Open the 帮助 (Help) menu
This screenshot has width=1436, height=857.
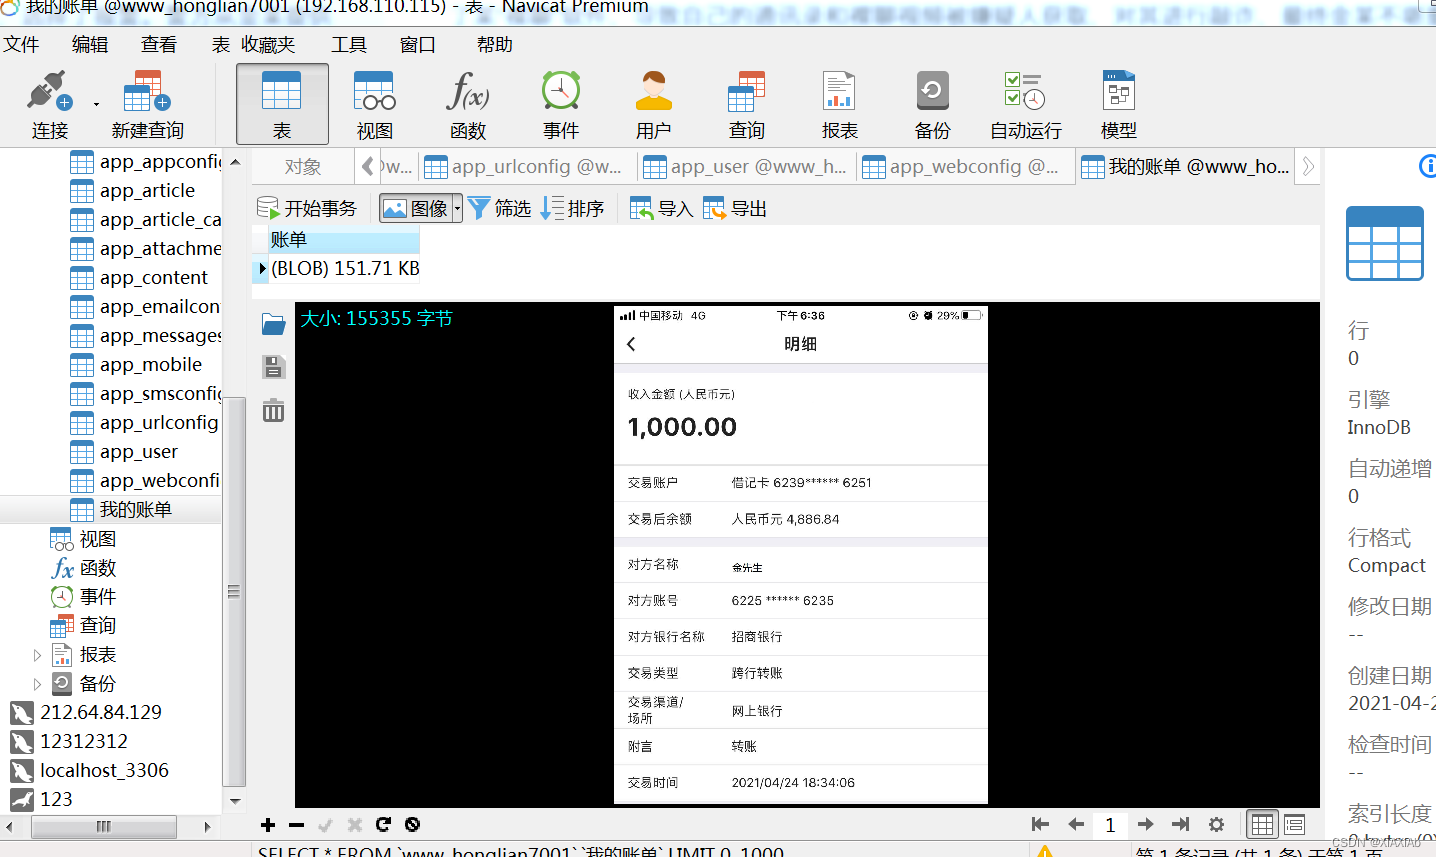pyautogui.click(x=495, y=45)
